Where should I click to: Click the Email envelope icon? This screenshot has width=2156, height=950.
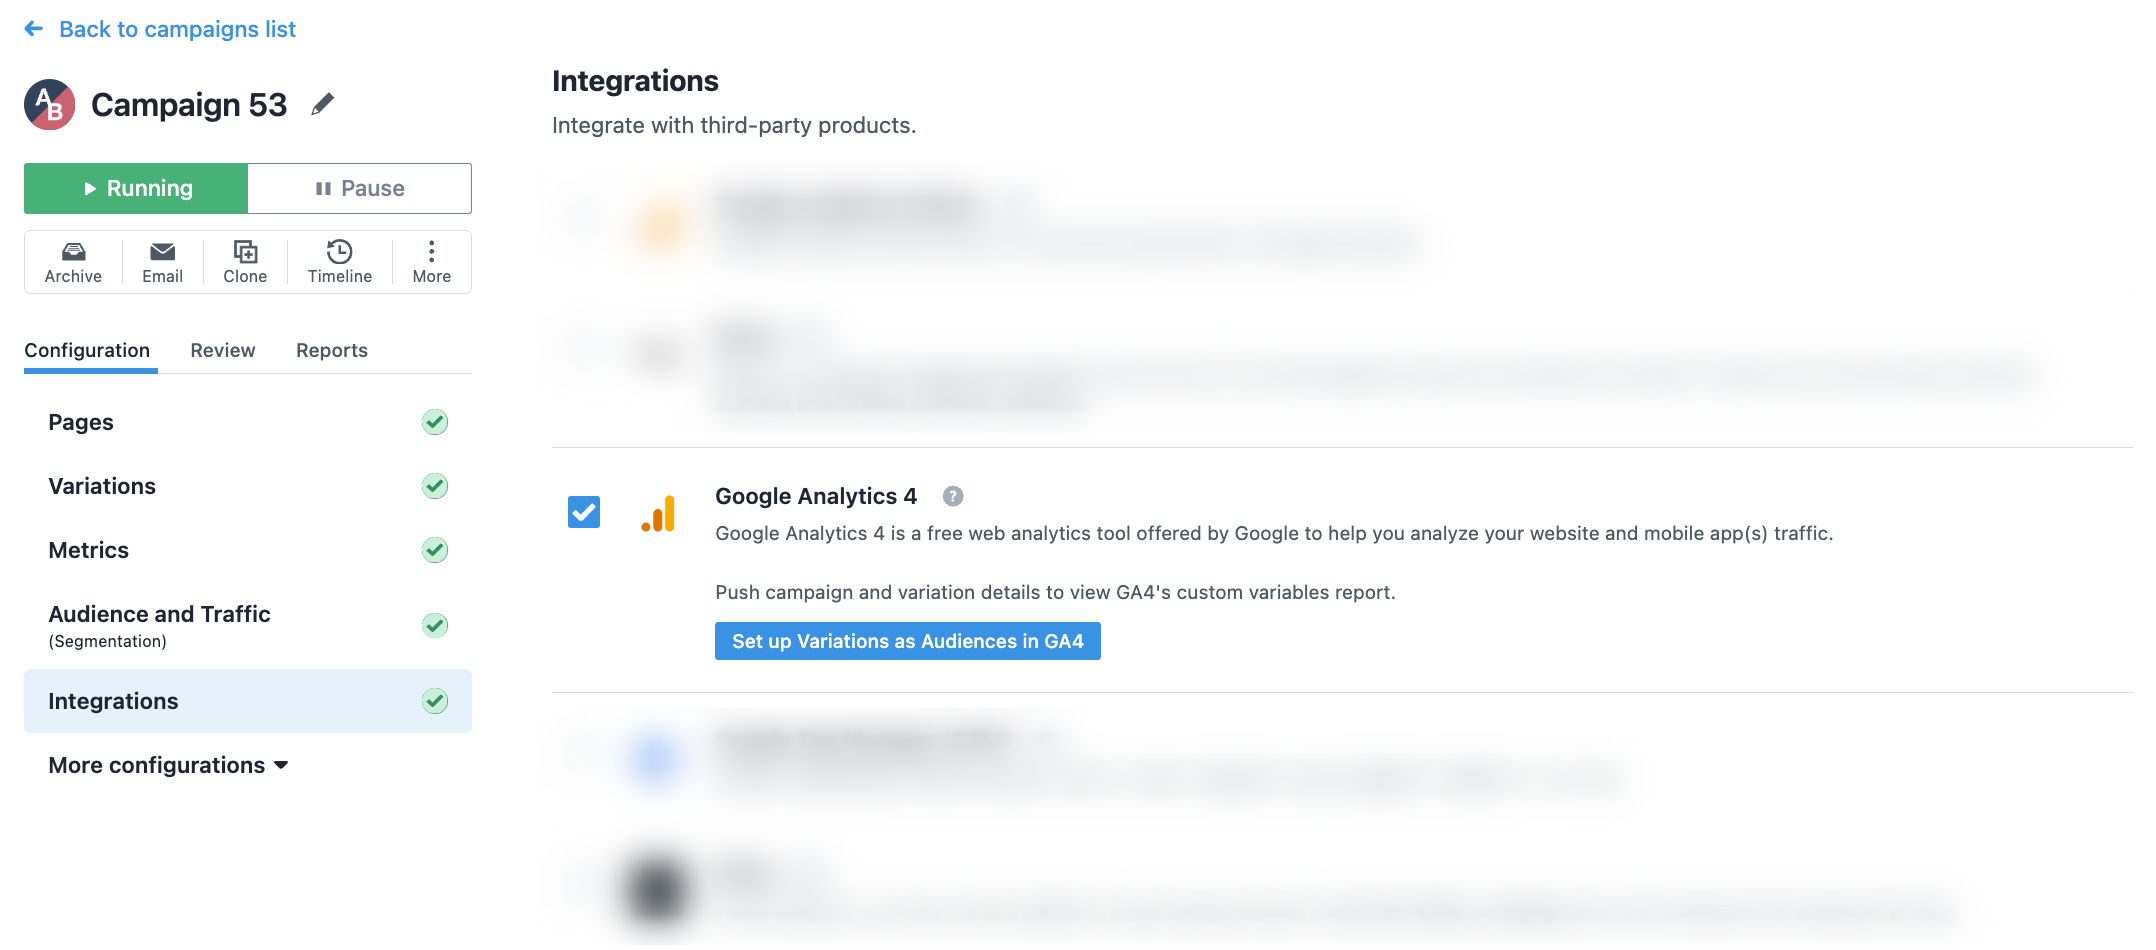point(162,251)
